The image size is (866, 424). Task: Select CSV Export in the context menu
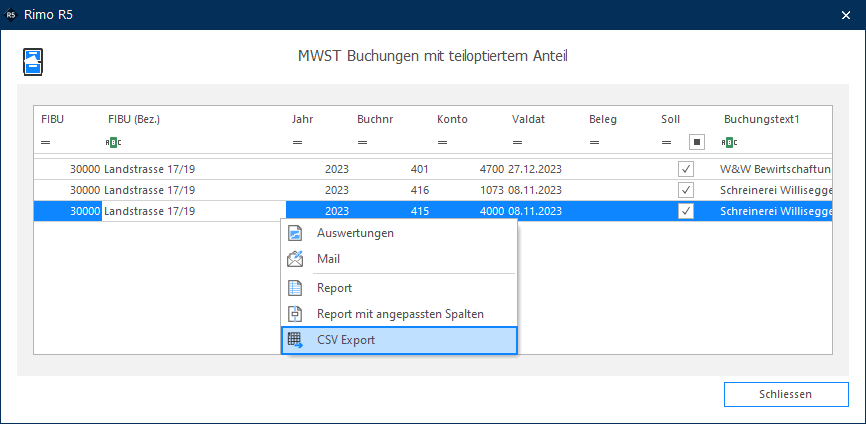399,340
